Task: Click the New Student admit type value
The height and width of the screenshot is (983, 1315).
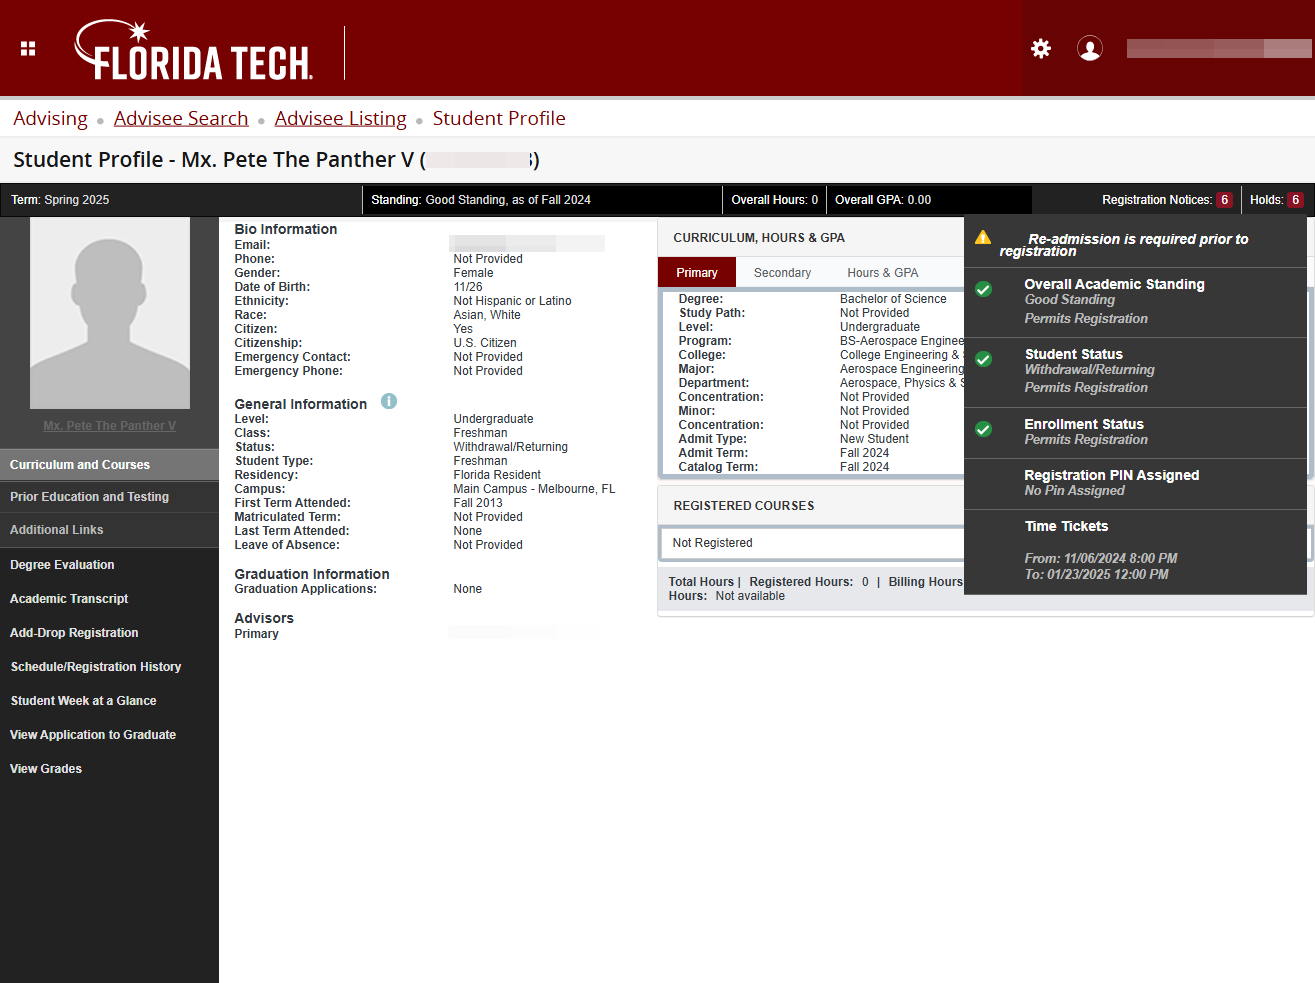Action: [x=874, y=439]
